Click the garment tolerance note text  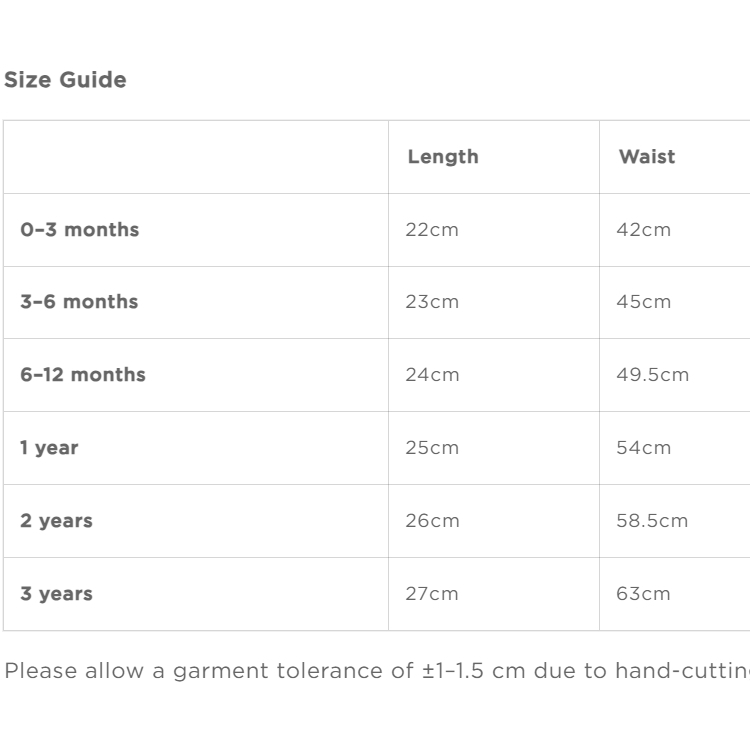click(375, 670)
